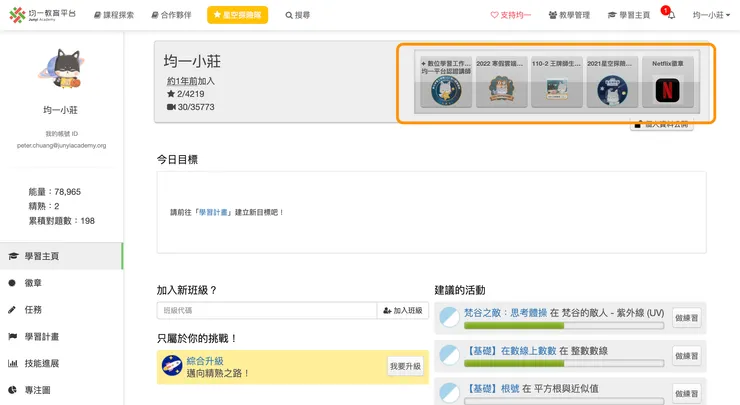Click the graduation cap sidebar icon
Image resolution: width=740 pixels, height=405 pixels.
[13, 256]
